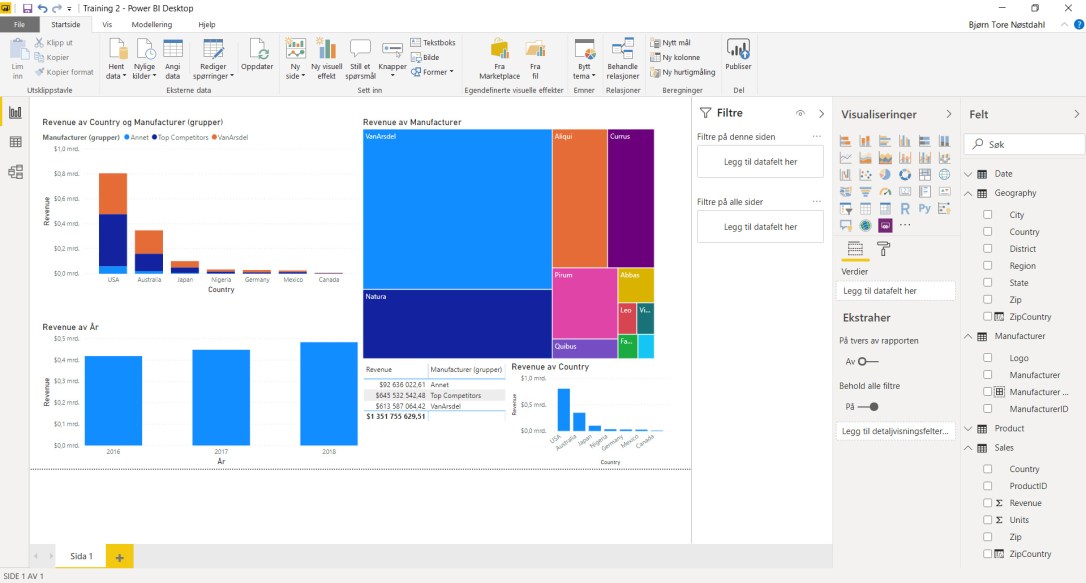Open Rediger spørringer dropdown
Screen dimensions: 1086x583
pyautogui.click(x=213, y=60)
